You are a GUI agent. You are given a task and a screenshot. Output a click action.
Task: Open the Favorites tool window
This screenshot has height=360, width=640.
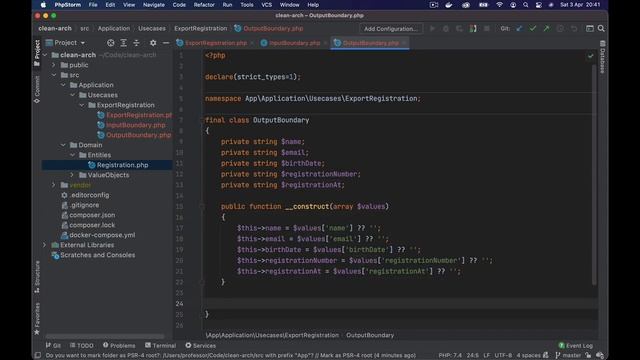click(37, 318)
